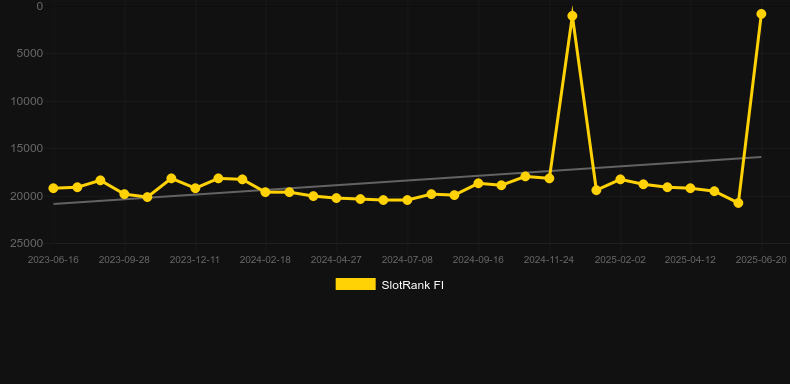The width and height of the screenshot is (790, 384).
Task: Select the data point above 2024-09-16
Action: pyautogui.click(x=478, y=183)
